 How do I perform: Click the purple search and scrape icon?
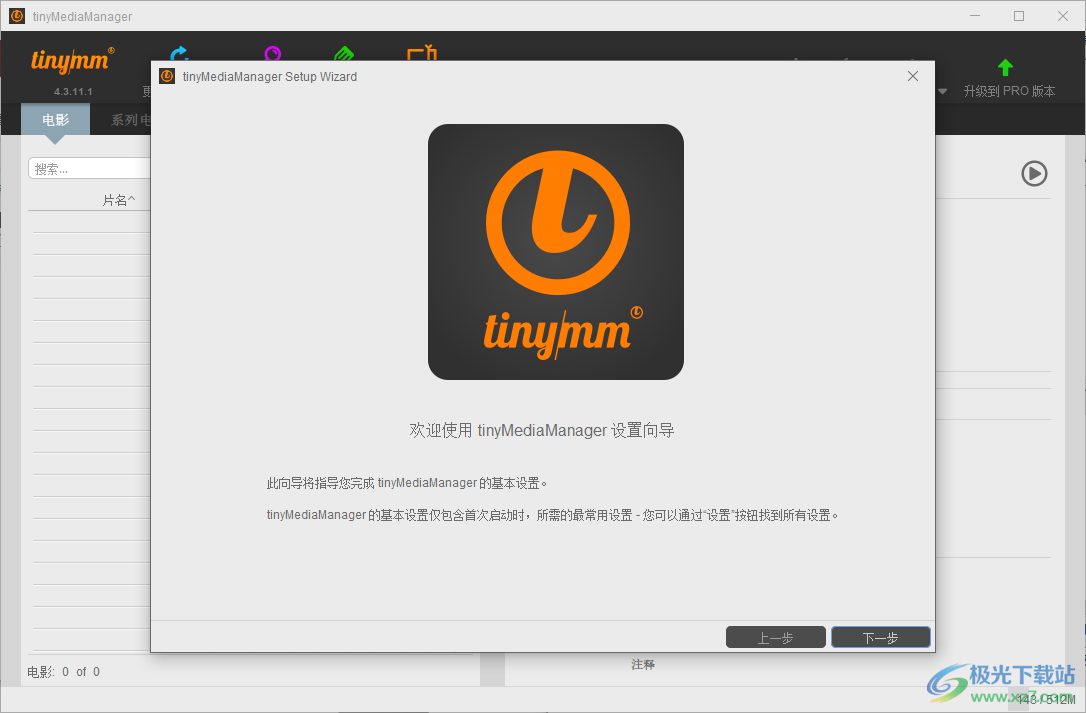tap(273, 53)
